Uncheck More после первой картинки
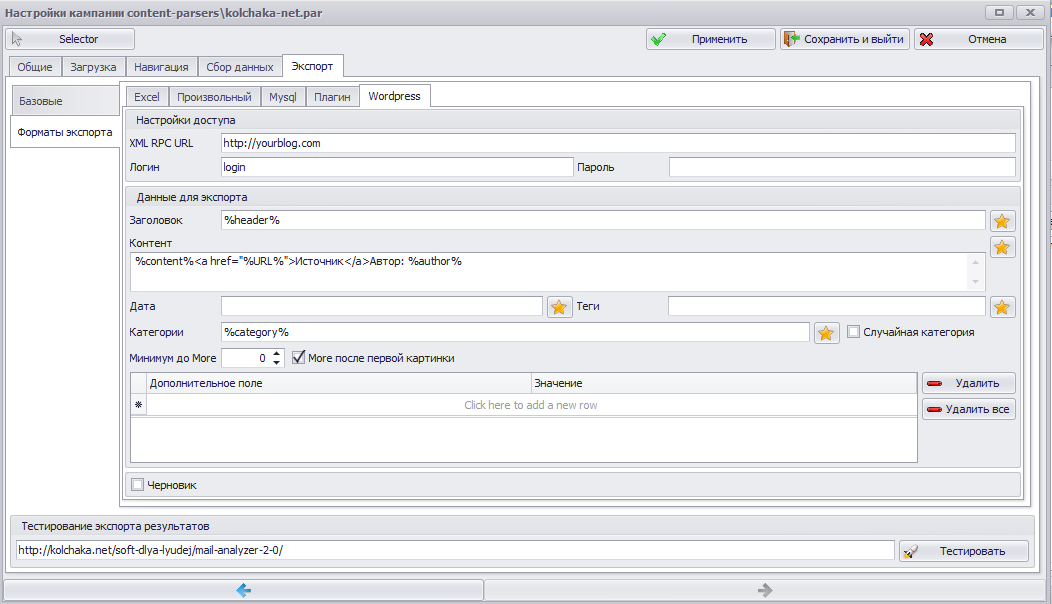The height and width of the screenshot is (604, 1052). pos(299,357)
